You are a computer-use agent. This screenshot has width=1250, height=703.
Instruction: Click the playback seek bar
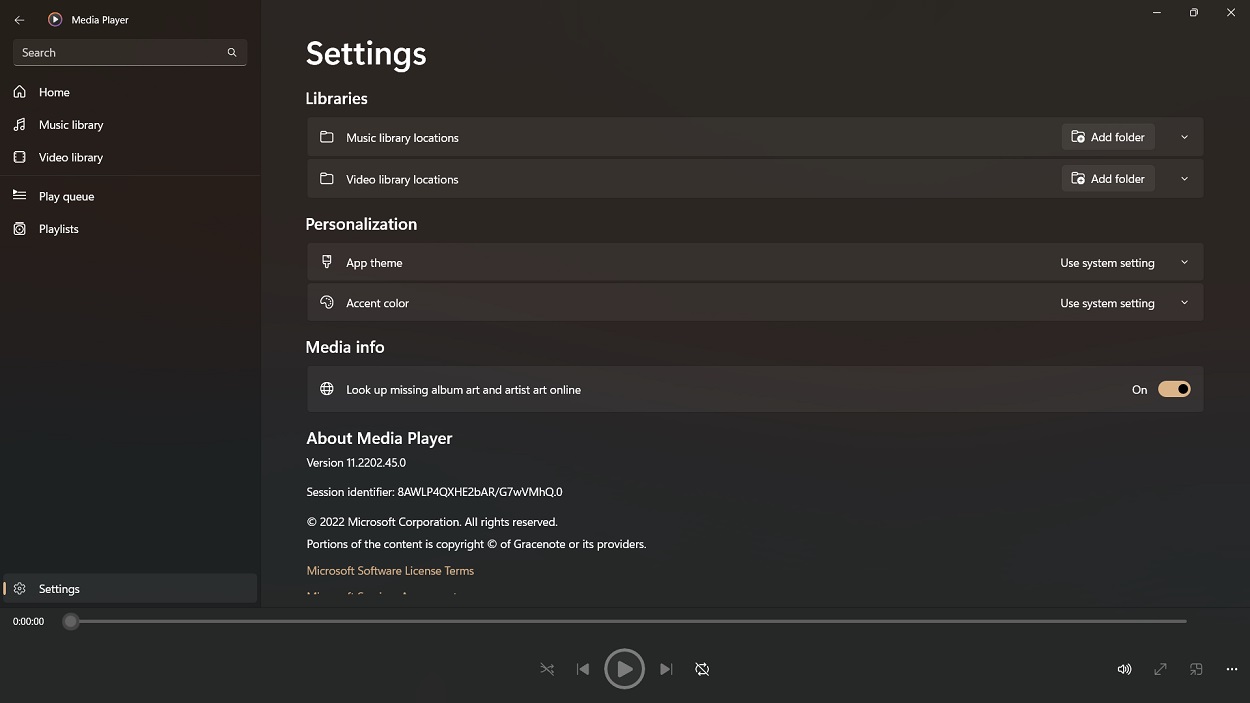pyautogui.click(x=628, y=621)
